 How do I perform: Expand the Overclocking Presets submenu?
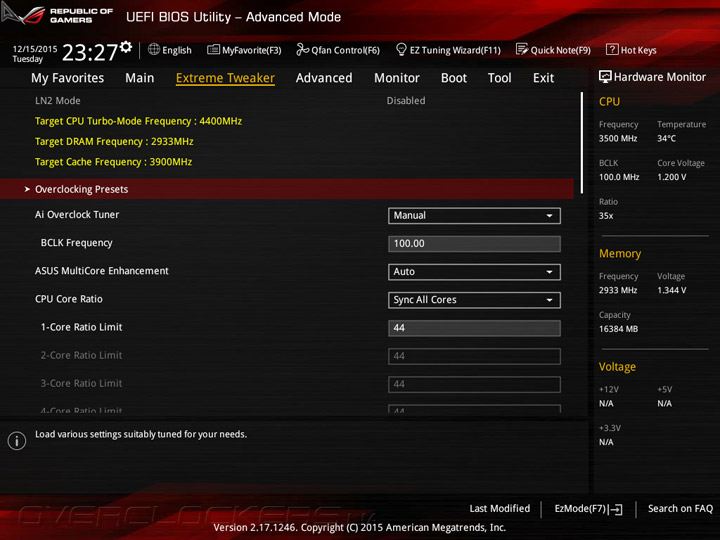click(x=287, y=189)
